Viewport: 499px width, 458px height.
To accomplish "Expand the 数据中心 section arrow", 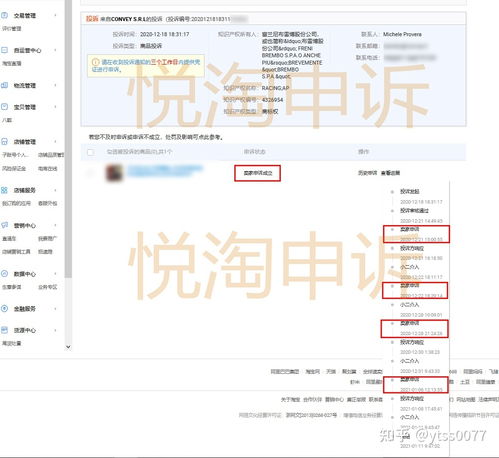I will [55, 274].
